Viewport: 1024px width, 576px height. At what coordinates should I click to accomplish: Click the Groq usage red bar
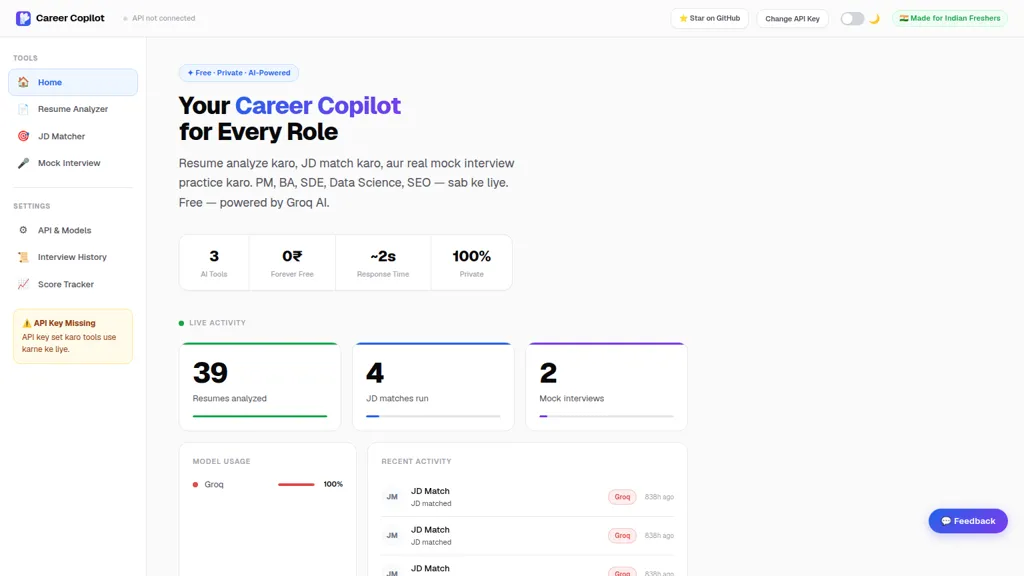[x=296, y=485]
